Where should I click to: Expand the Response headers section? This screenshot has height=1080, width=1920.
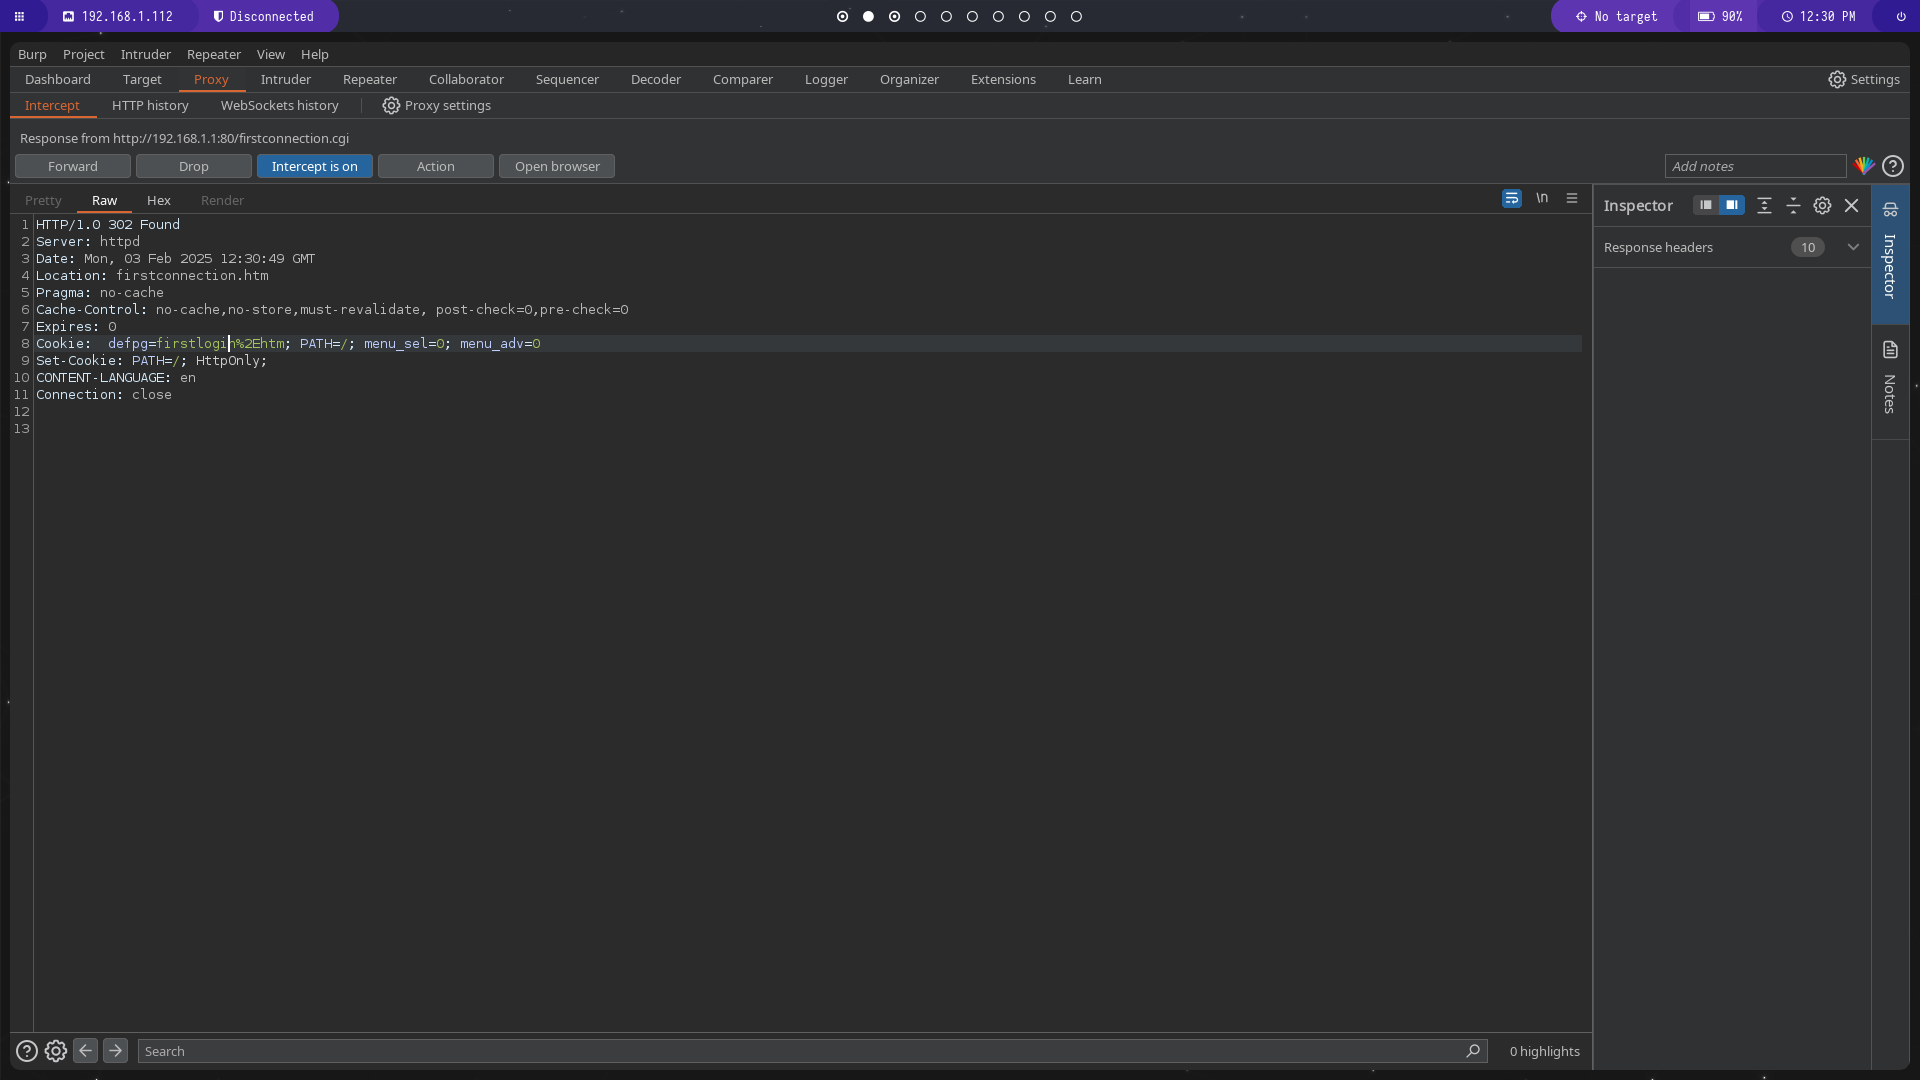click(1853, 247)
